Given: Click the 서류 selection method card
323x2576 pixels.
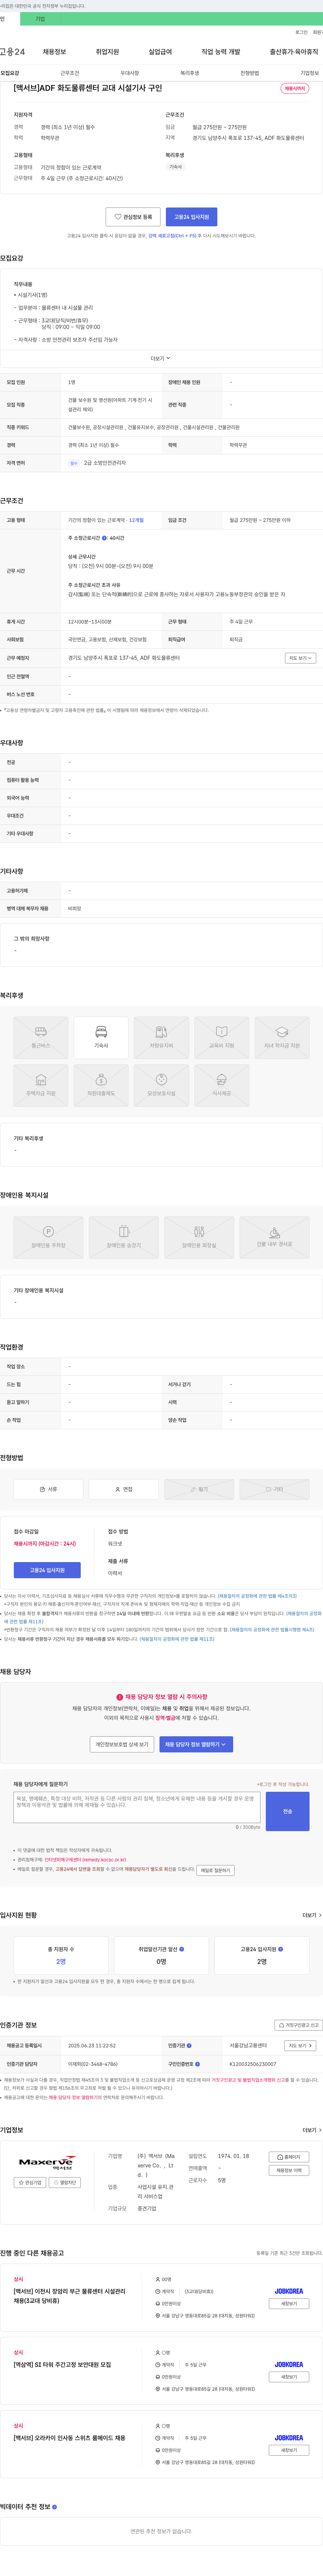Looking at the screenshot, I should 48,1489.
